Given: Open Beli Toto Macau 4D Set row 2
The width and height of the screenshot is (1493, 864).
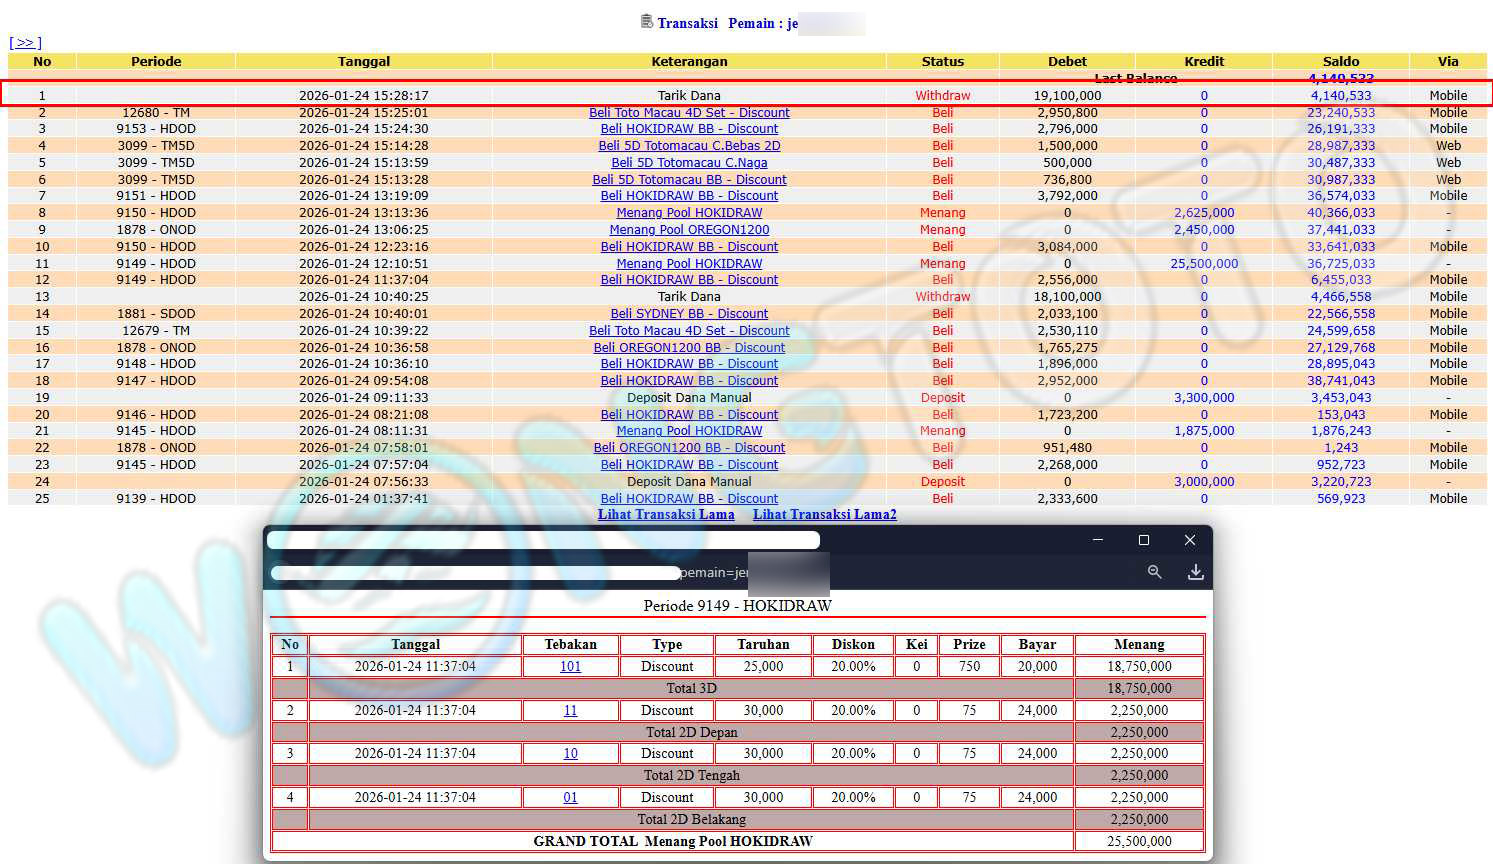Looking at the screenshot, I should [x=689, y=113].
